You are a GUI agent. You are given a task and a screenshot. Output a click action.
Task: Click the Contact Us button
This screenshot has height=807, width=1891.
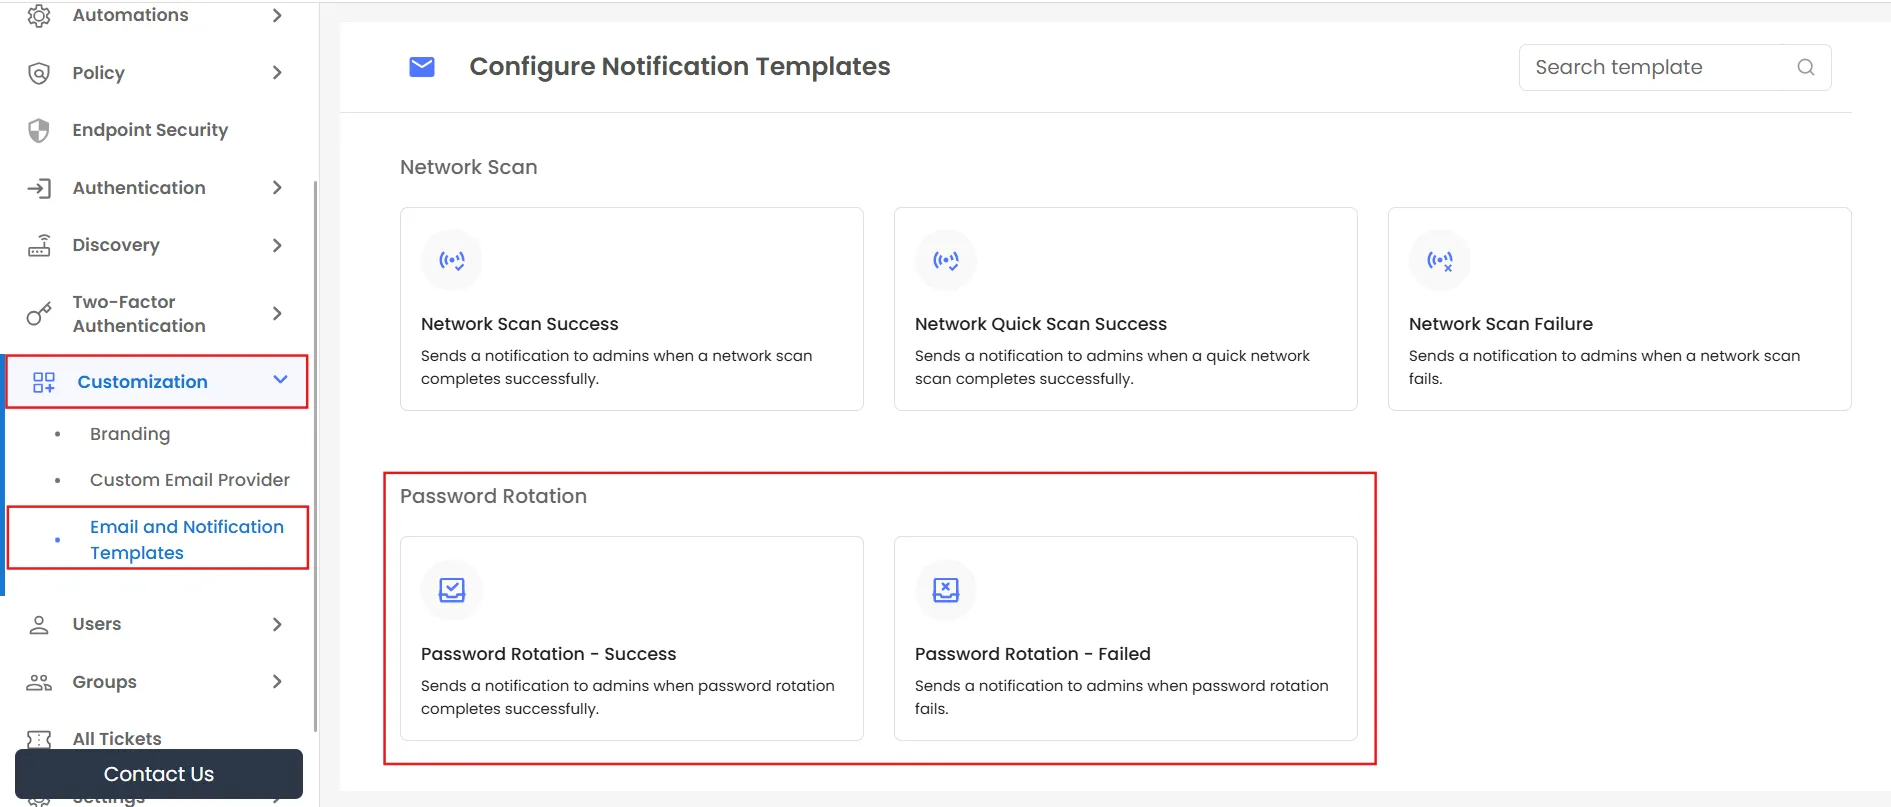tap(159, 774)
